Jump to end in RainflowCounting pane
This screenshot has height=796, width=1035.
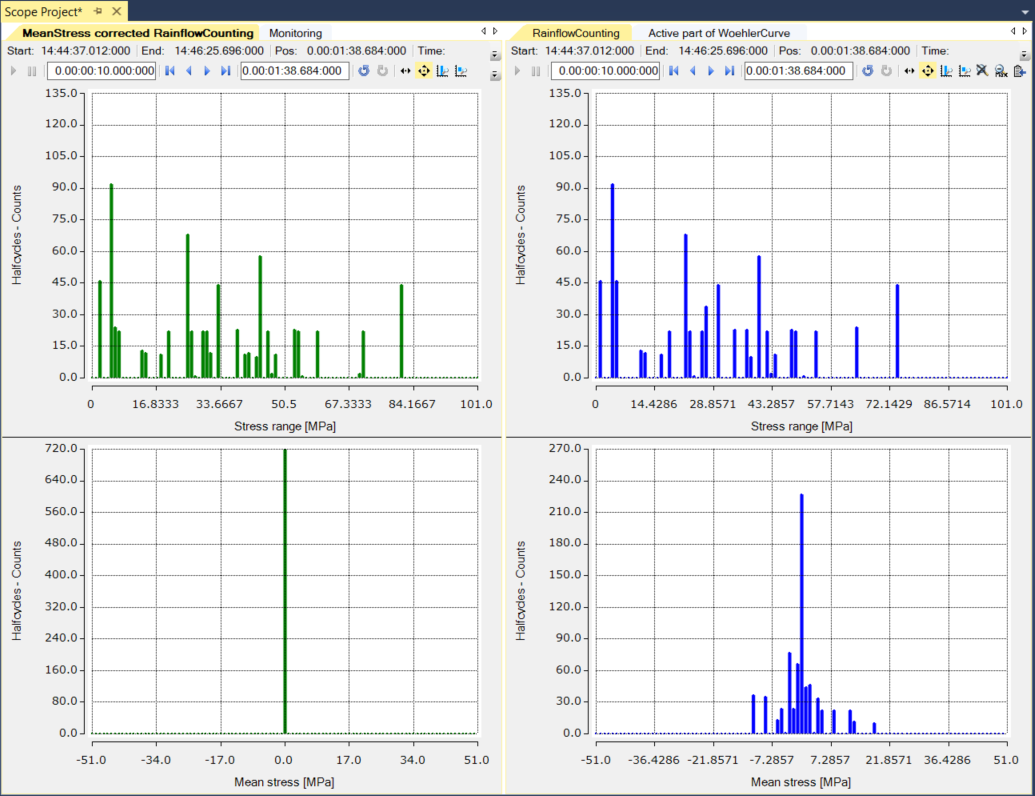click(729, 71)
